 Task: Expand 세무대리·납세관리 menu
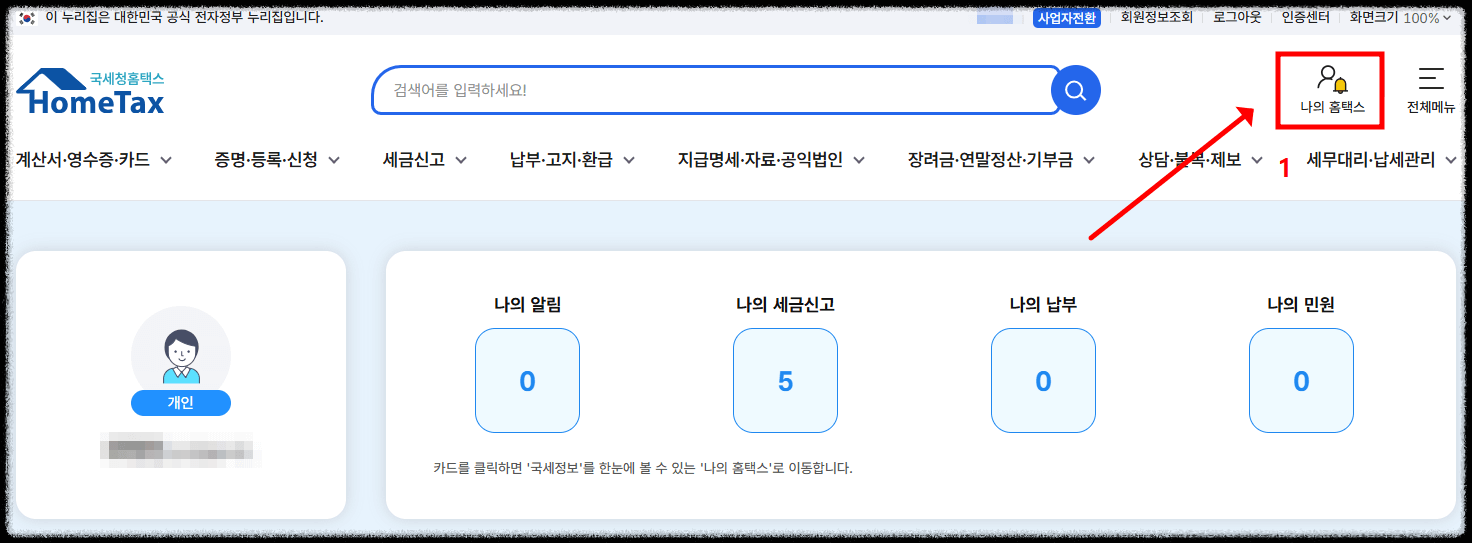(1382, 159)
